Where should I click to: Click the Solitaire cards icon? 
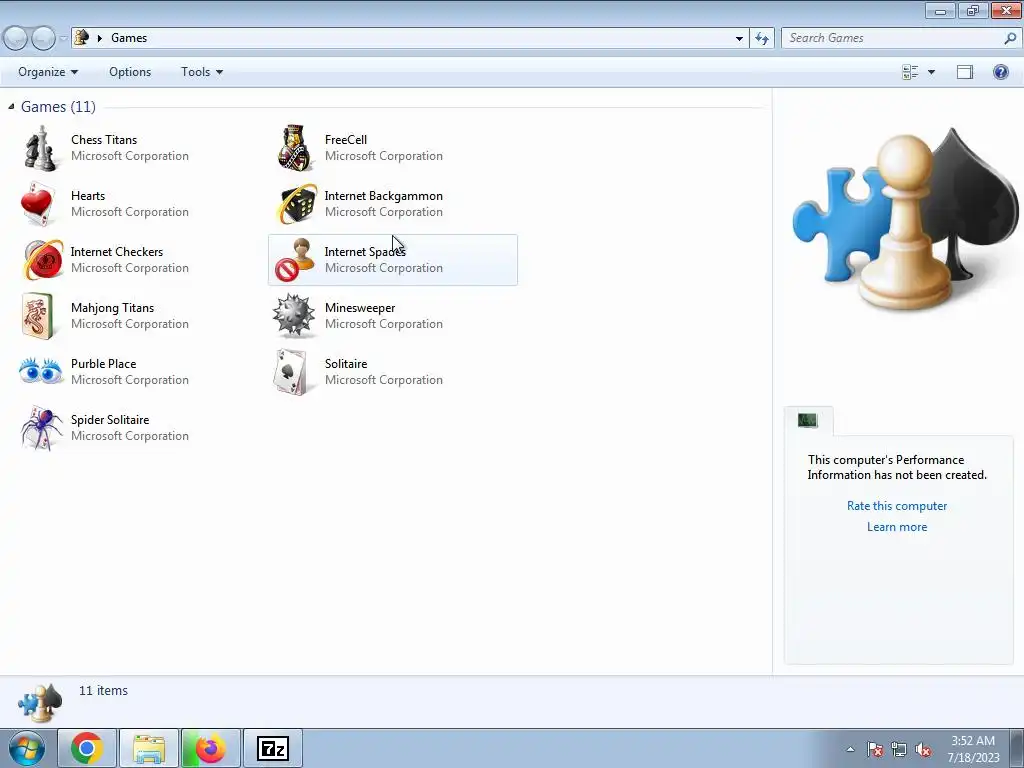(x=290, y=372)
